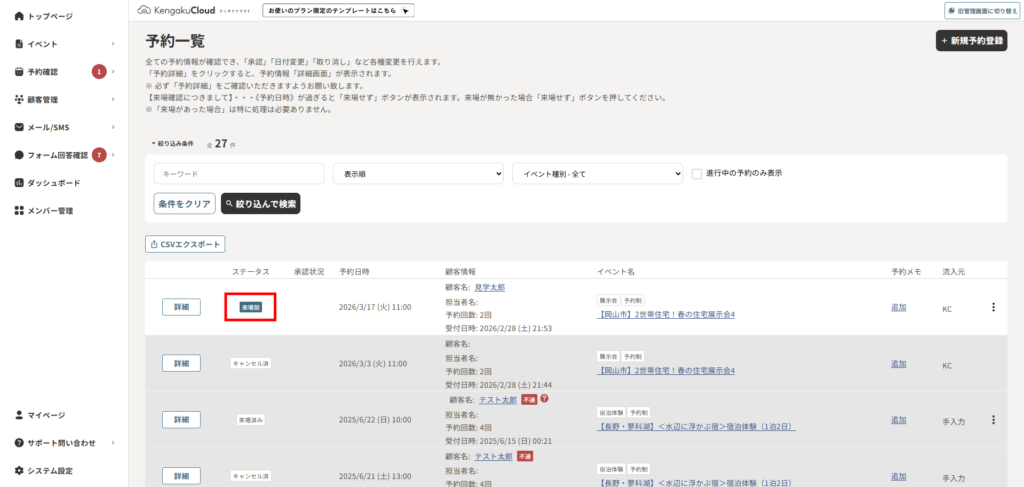The width and height of the screenshot is (1024, 487).
Task: Enable 進行中の予約のみ表示 checkbox
Action: click(x=697, y=173)
